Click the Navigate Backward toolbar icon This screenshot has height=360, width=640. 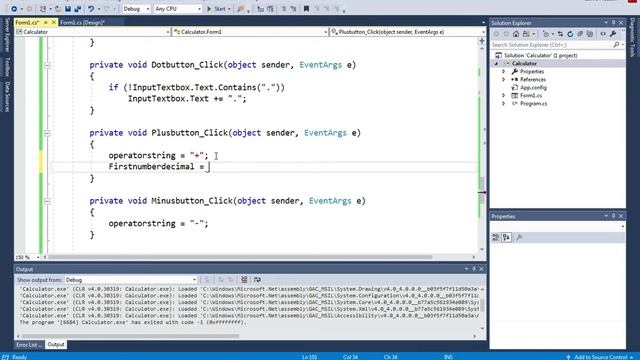(14, 9)
